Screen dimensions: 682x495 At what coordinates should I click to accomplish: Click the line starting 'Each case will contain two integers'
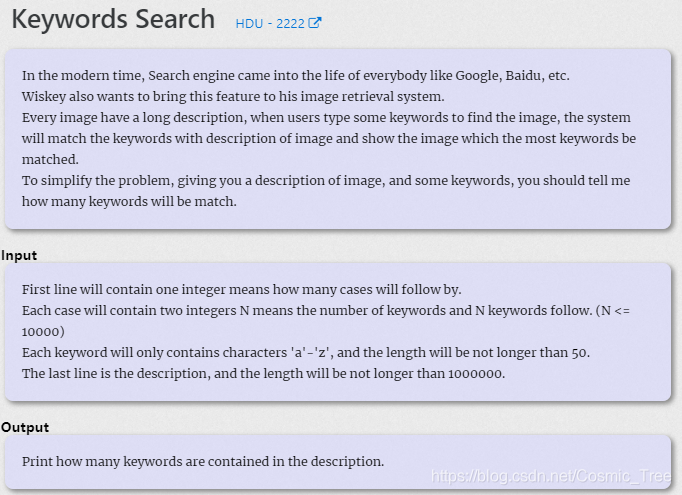coord(326,311)
